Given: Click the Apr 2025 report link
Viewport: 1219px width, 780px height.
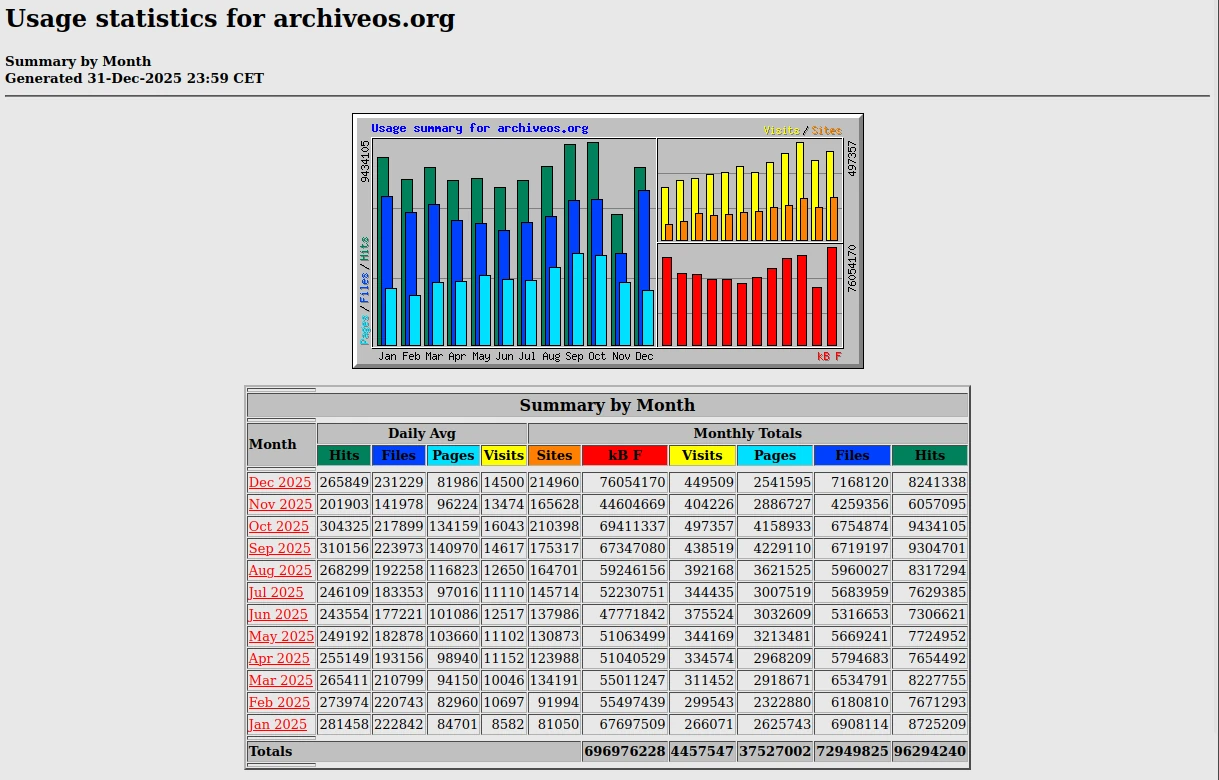Looking at the screenshot, I should tap(279, 659).
